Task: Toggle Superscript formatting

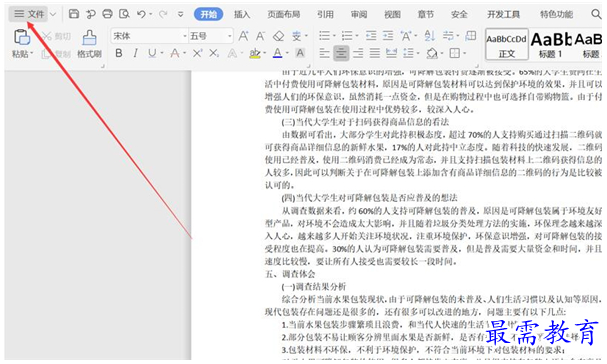Action: tap(197, 53)
